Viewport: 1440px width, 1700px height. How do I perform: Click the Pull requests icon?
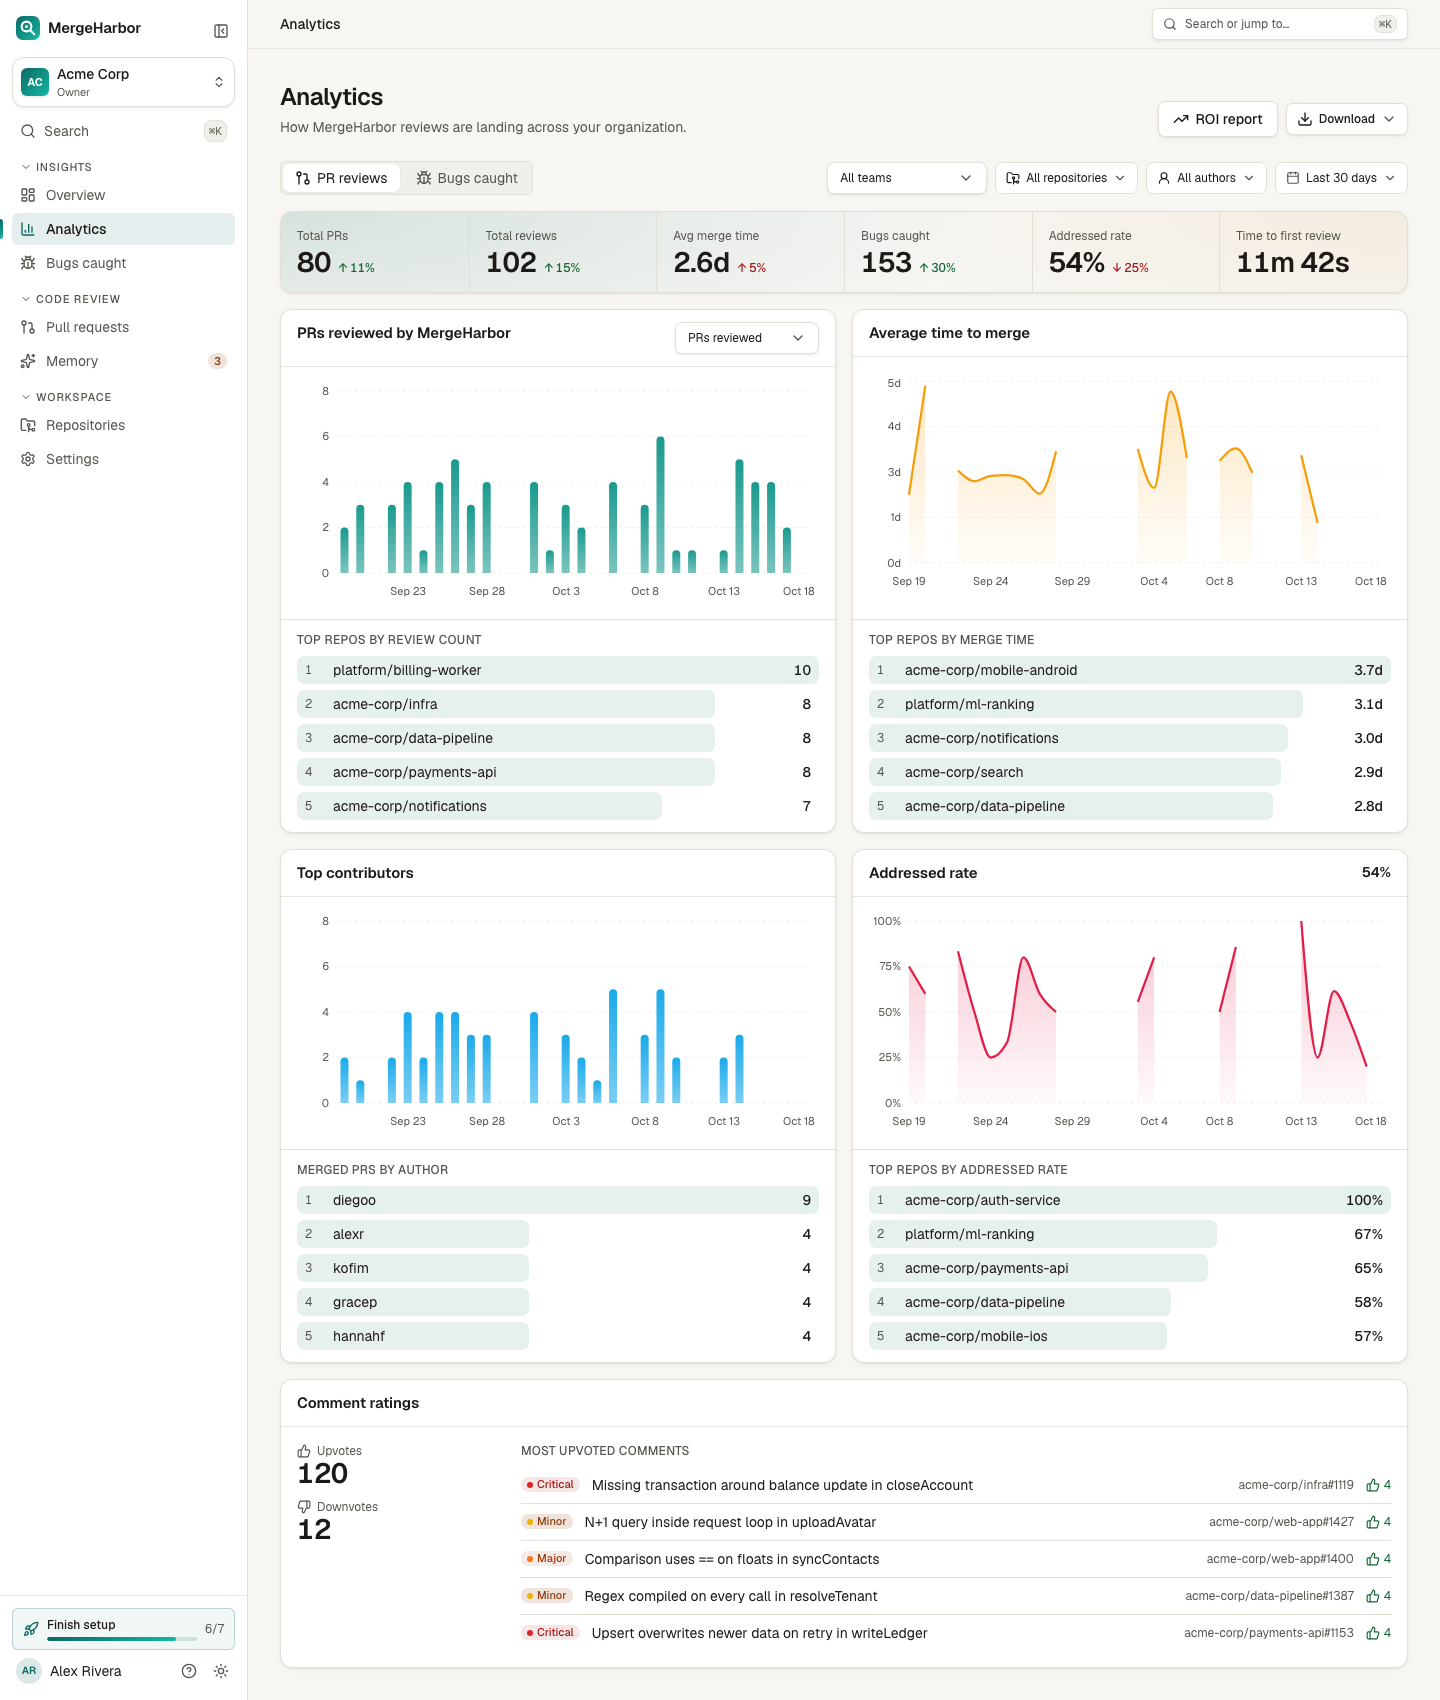click(28, 327)
